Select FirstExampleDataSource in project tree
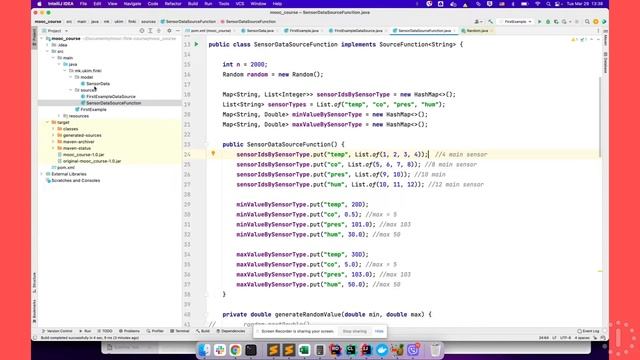Screen dimensions: 640x360 click(x=111, y=97)
